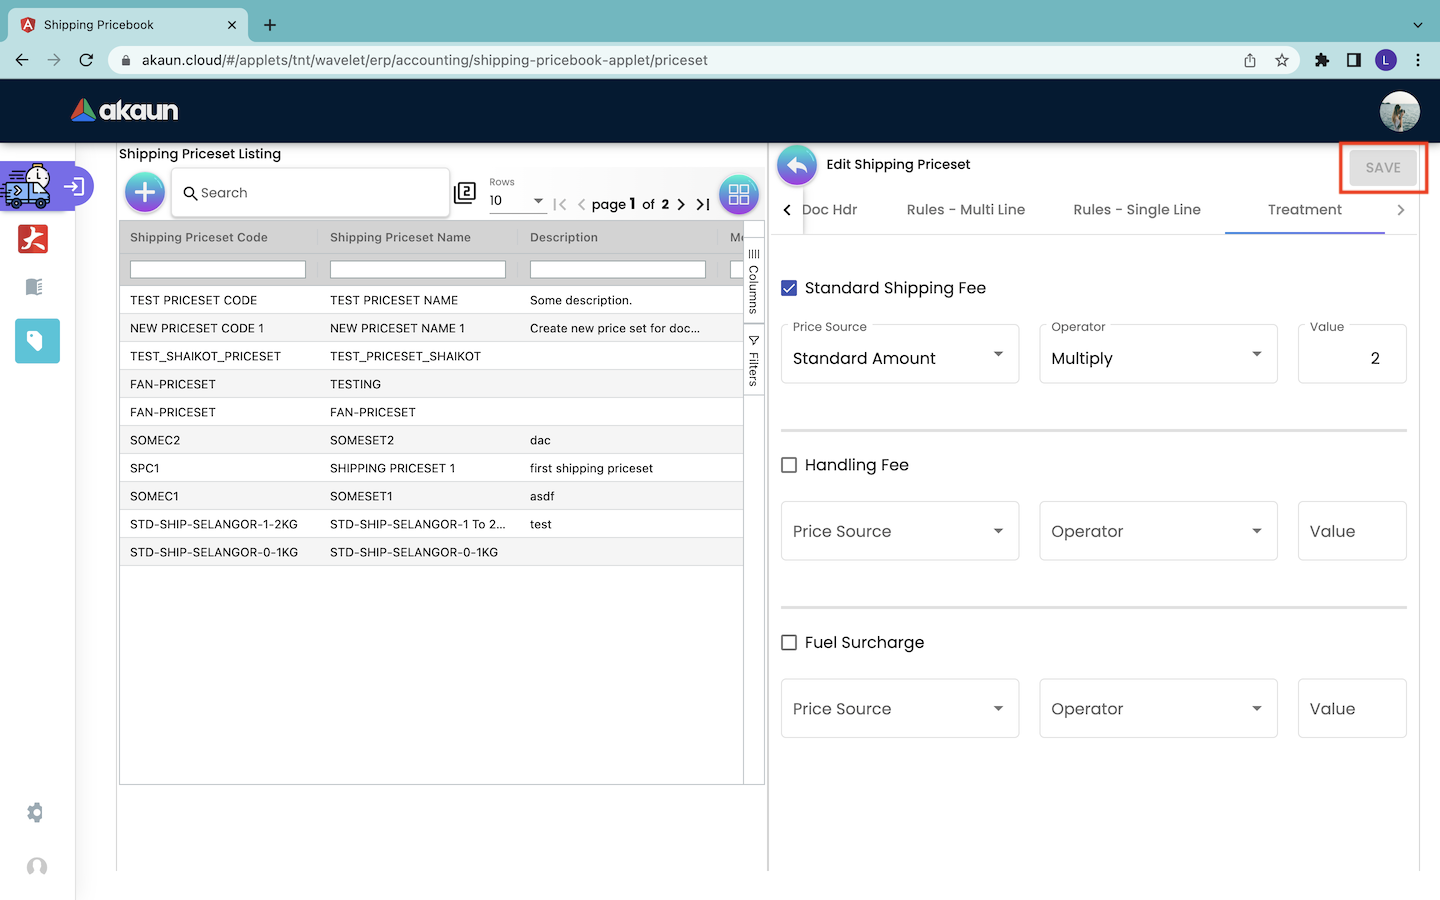Viewport: 1440px width, 900px height.
Task: Click the settings gear in sidebar
Action: pyautogui.click(x=36, y=812)
